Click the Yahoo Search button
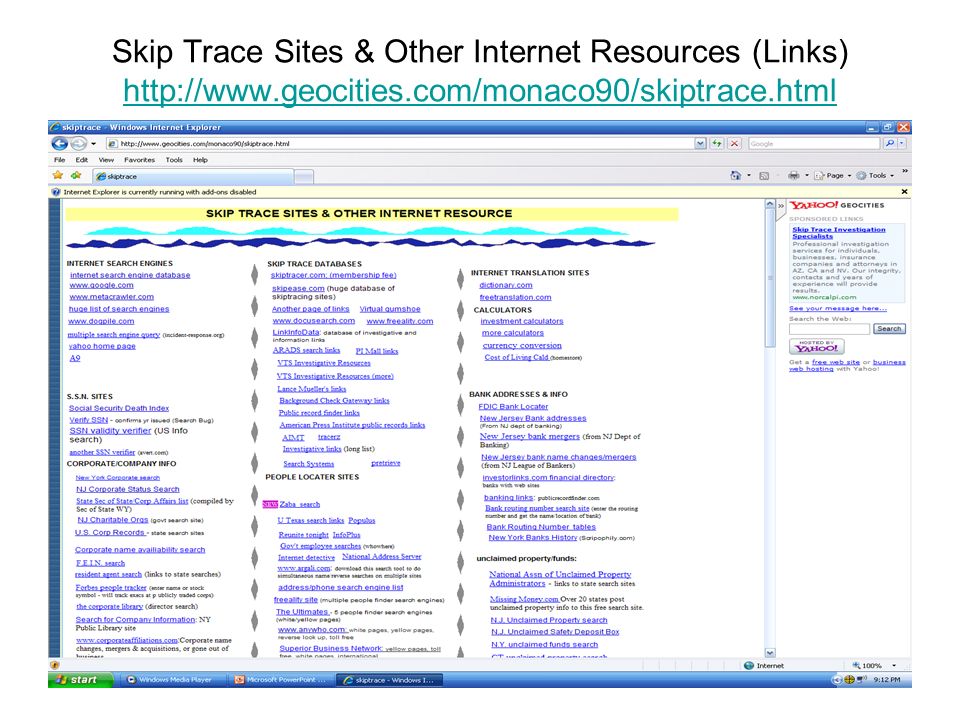 click(889, 329)
